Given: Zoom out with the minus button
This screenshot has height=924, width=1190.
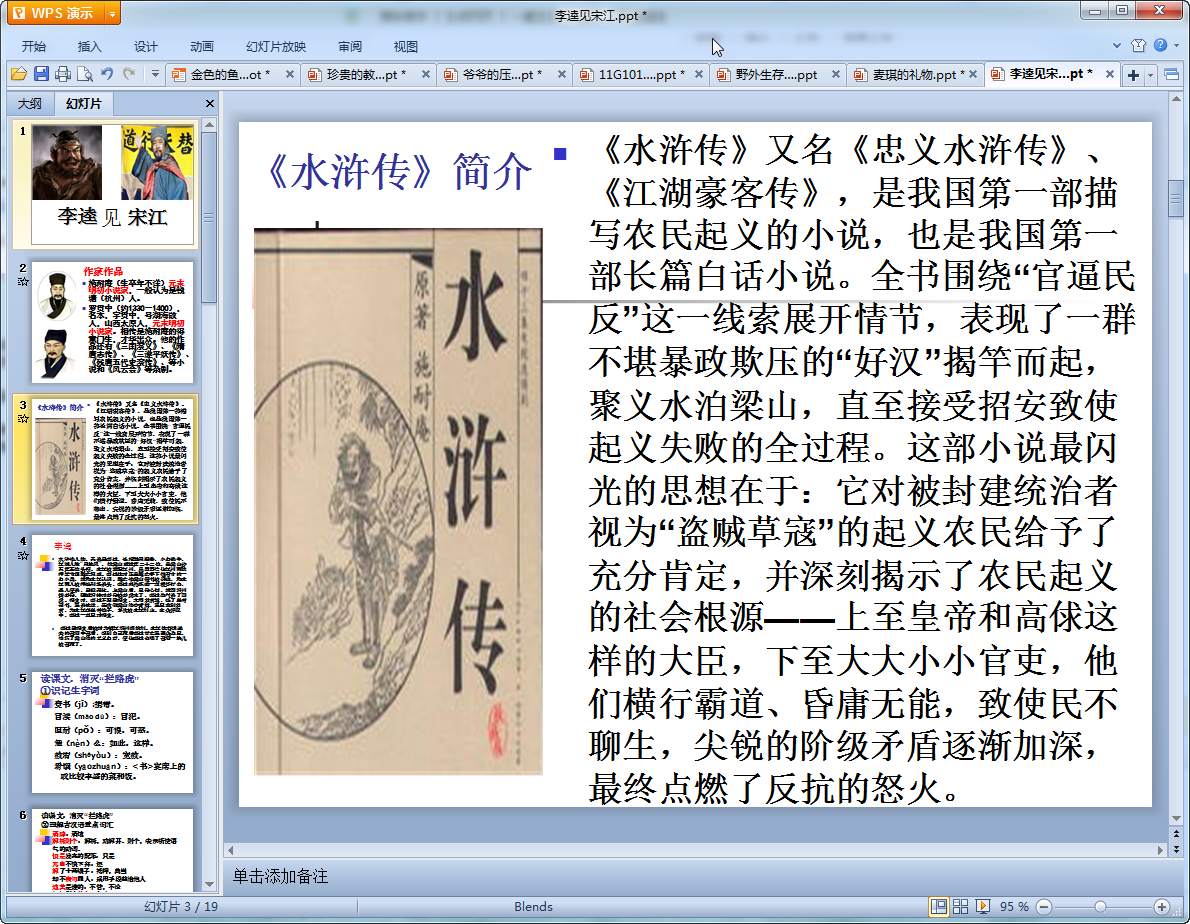Looking at the screenshot, I should 1044,907.
